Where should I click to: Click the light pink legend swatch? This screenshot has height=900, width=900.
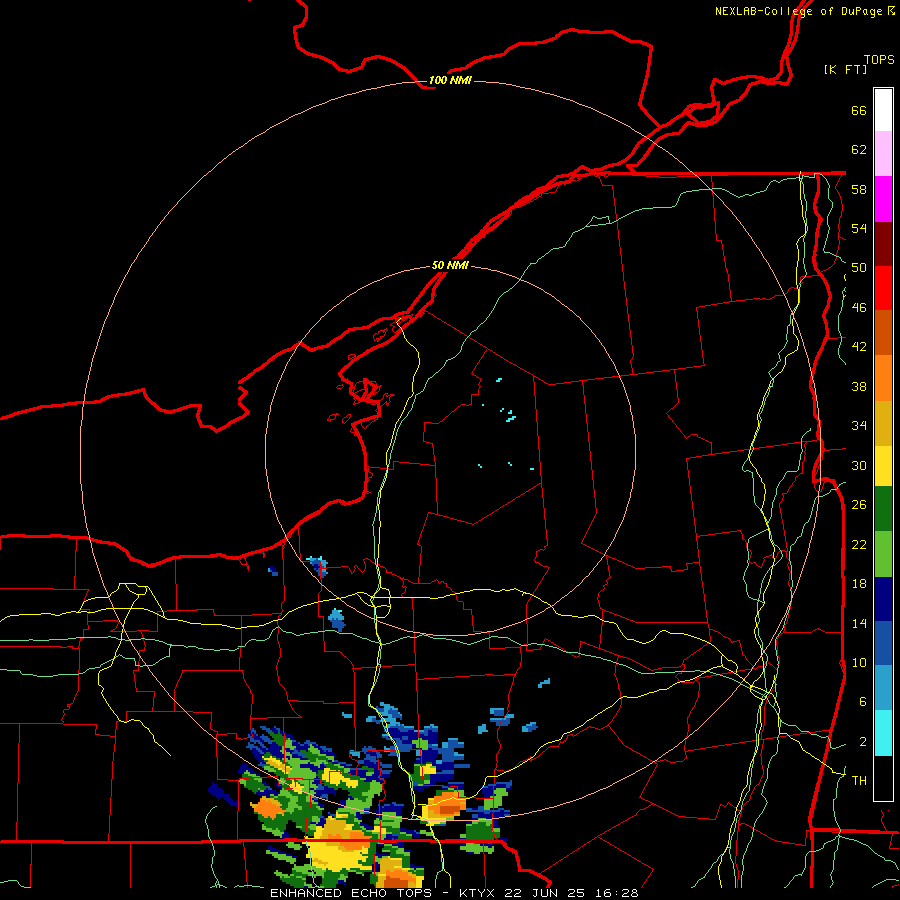pyautogui.click(x=883, y=154)
